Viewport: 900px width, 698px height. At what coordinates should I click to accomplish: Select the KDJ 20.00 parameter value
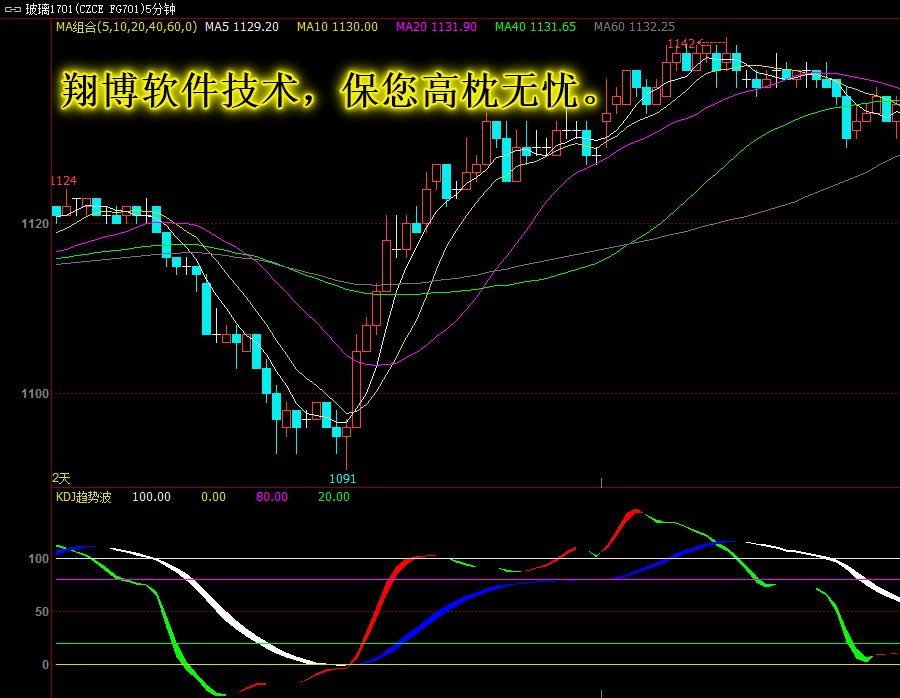point(333,497)
